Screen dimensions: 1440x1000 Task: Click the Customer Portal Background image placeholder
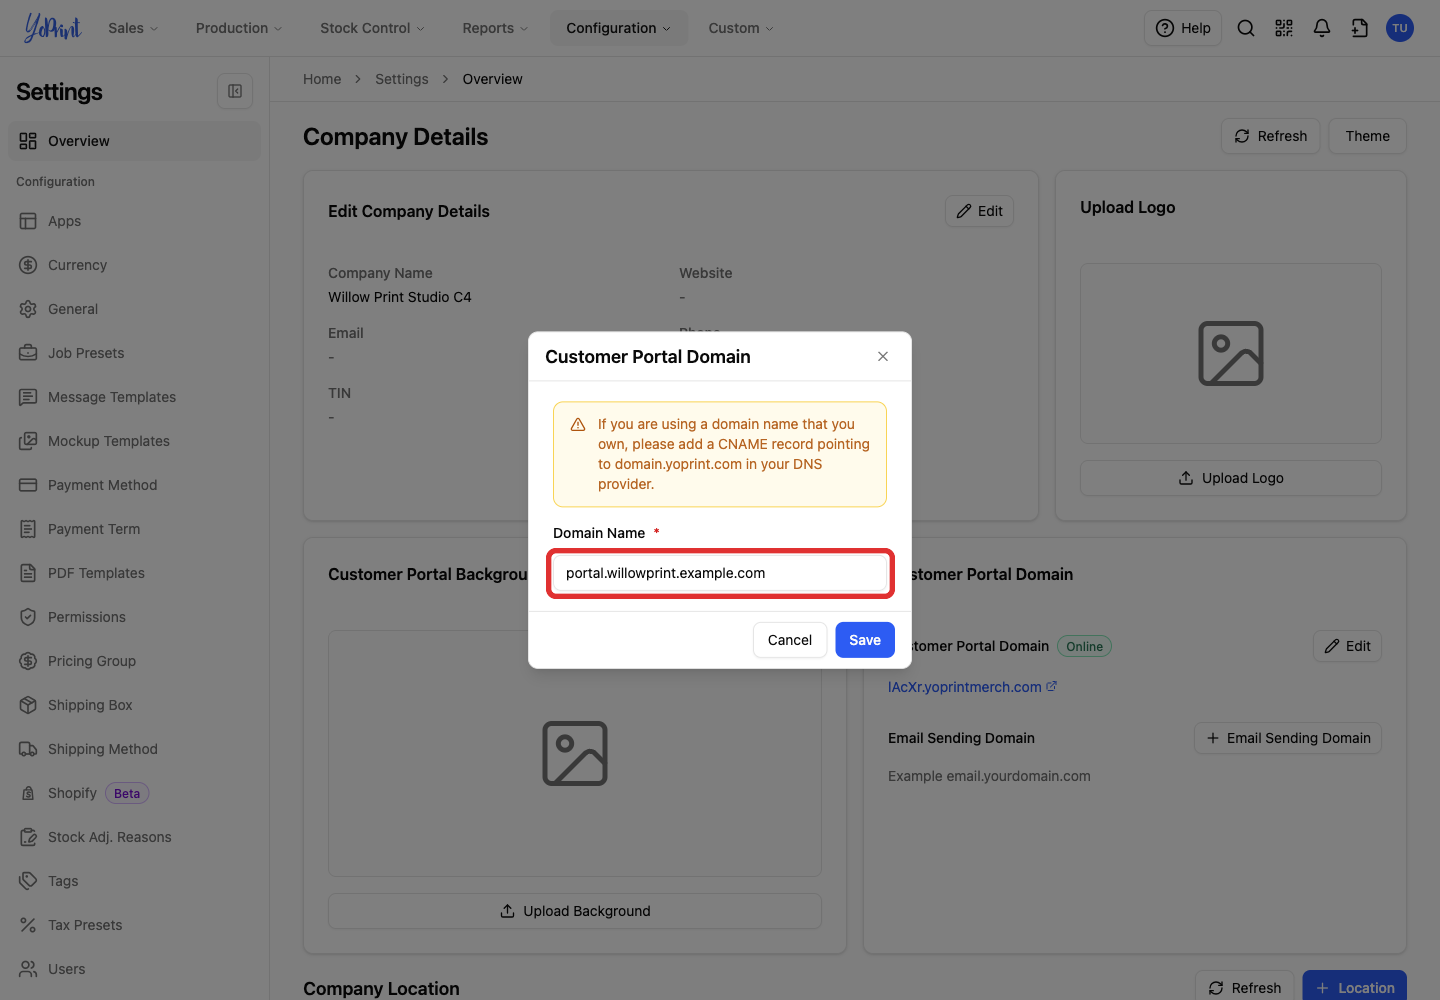(575, 753)
